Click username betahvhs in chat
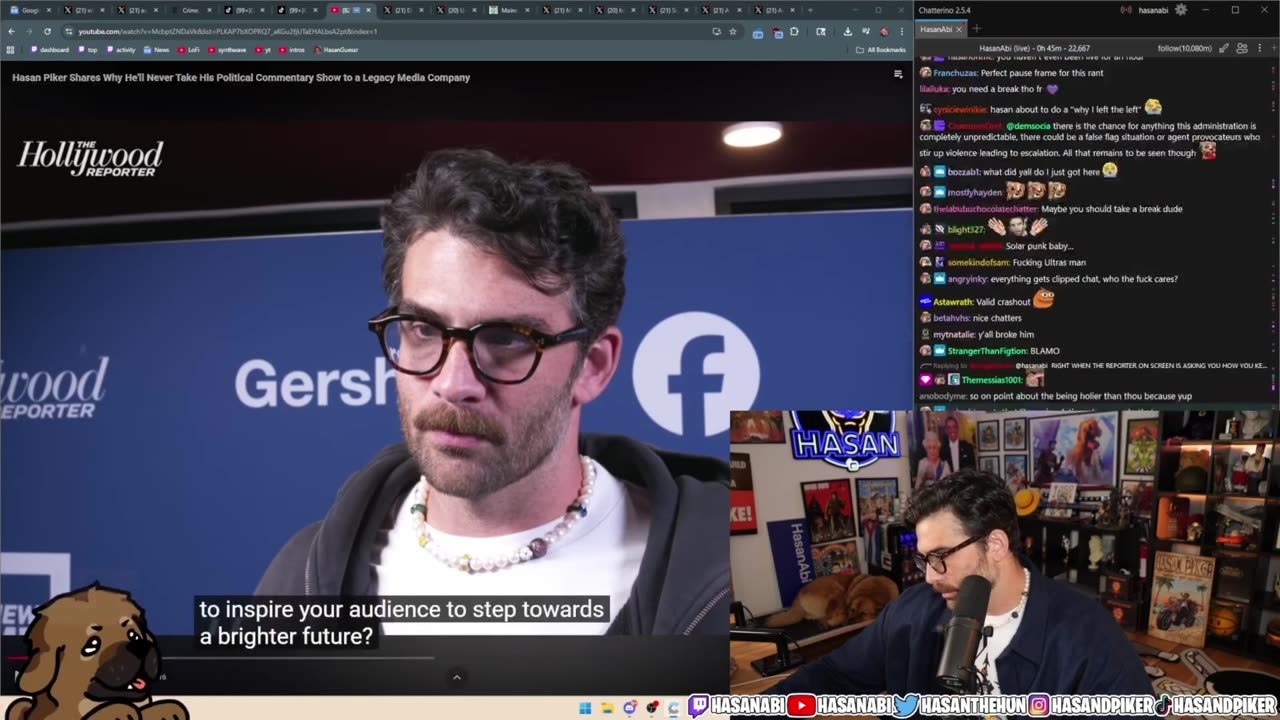The height and width of the screenshot is (720, 1280). [951, 318]
